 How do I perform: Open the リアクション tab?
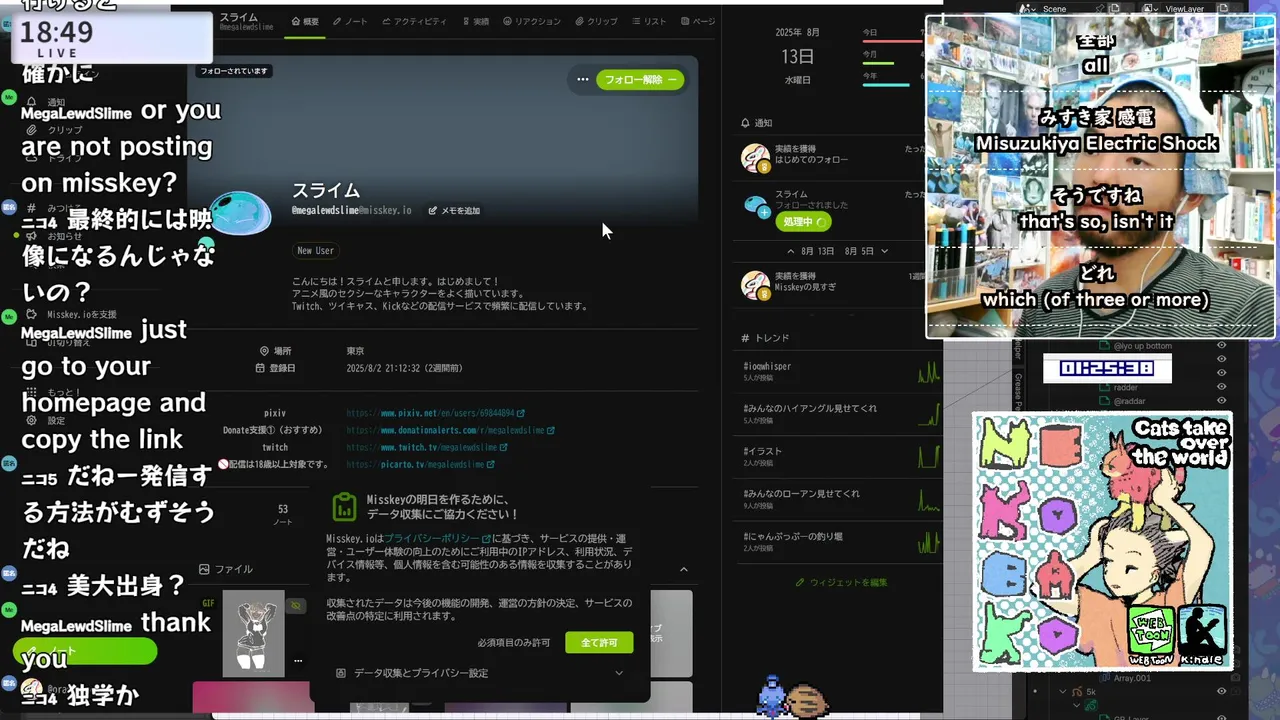pyautogui.click(x=532, y=21)
